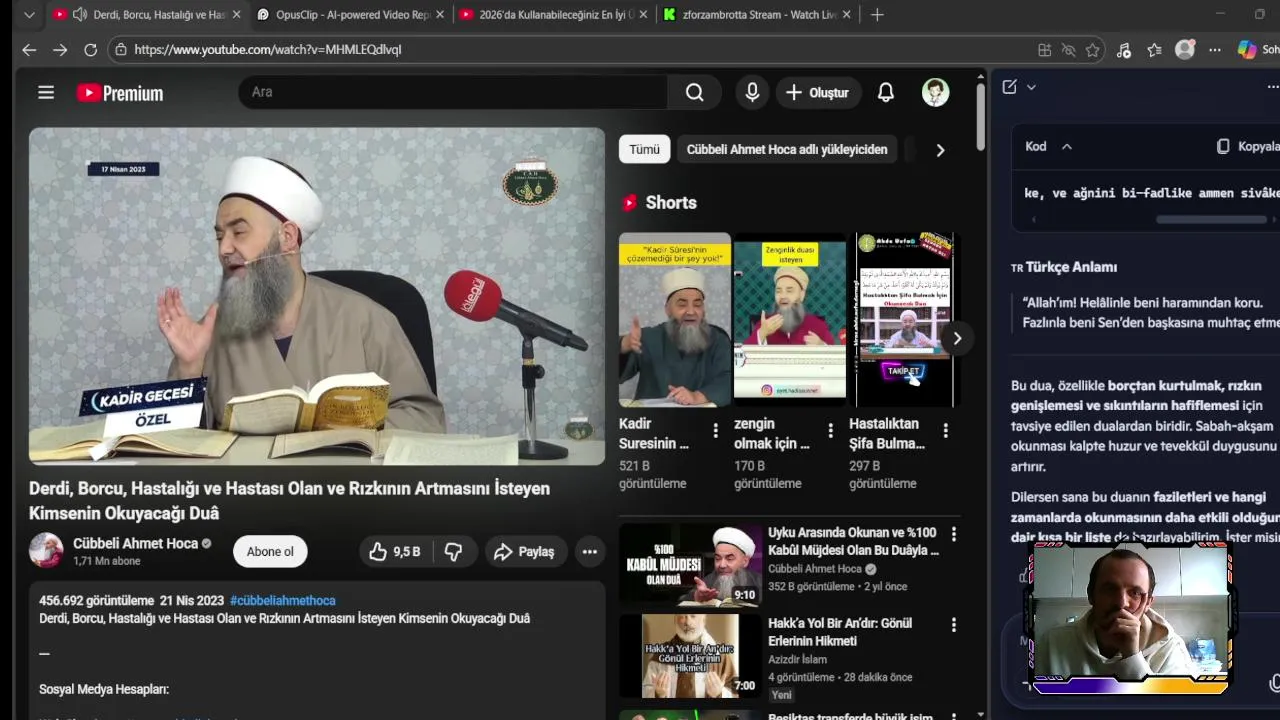Open the account avatar menu
1280x720 pixels.
935,92
